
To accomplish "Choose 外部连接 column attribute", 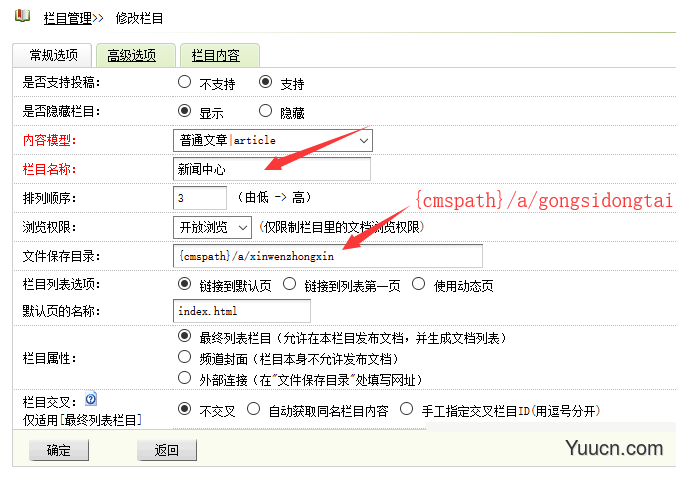I will click(184, 378).
